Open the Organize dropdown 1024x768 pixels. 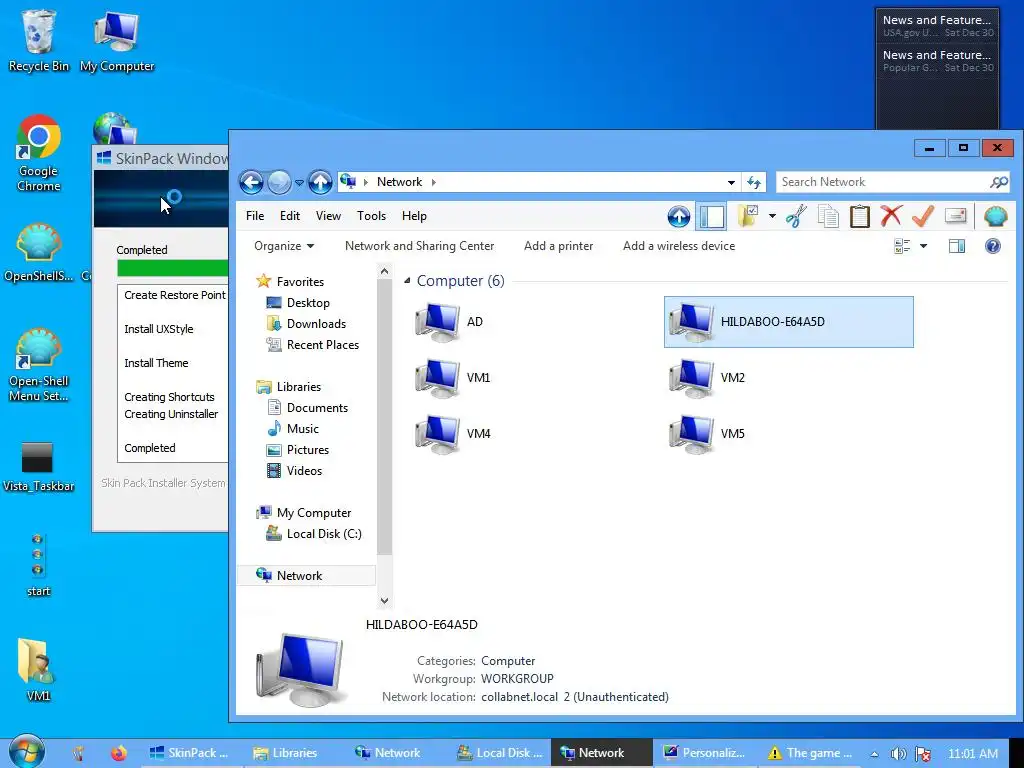(284, 246)
